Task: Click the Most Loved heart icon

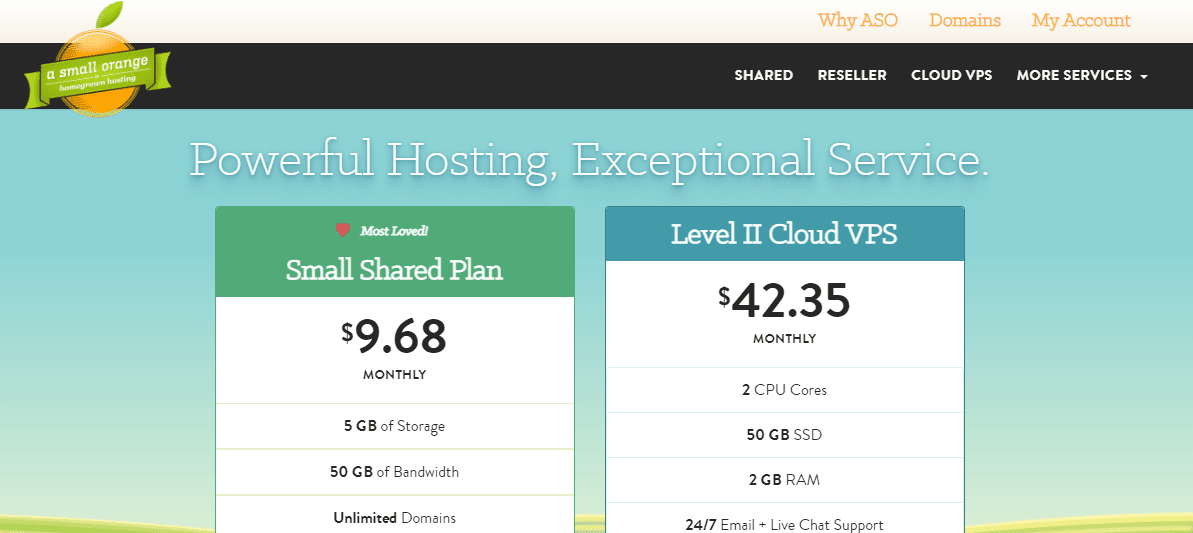Action: click(343, 230)
